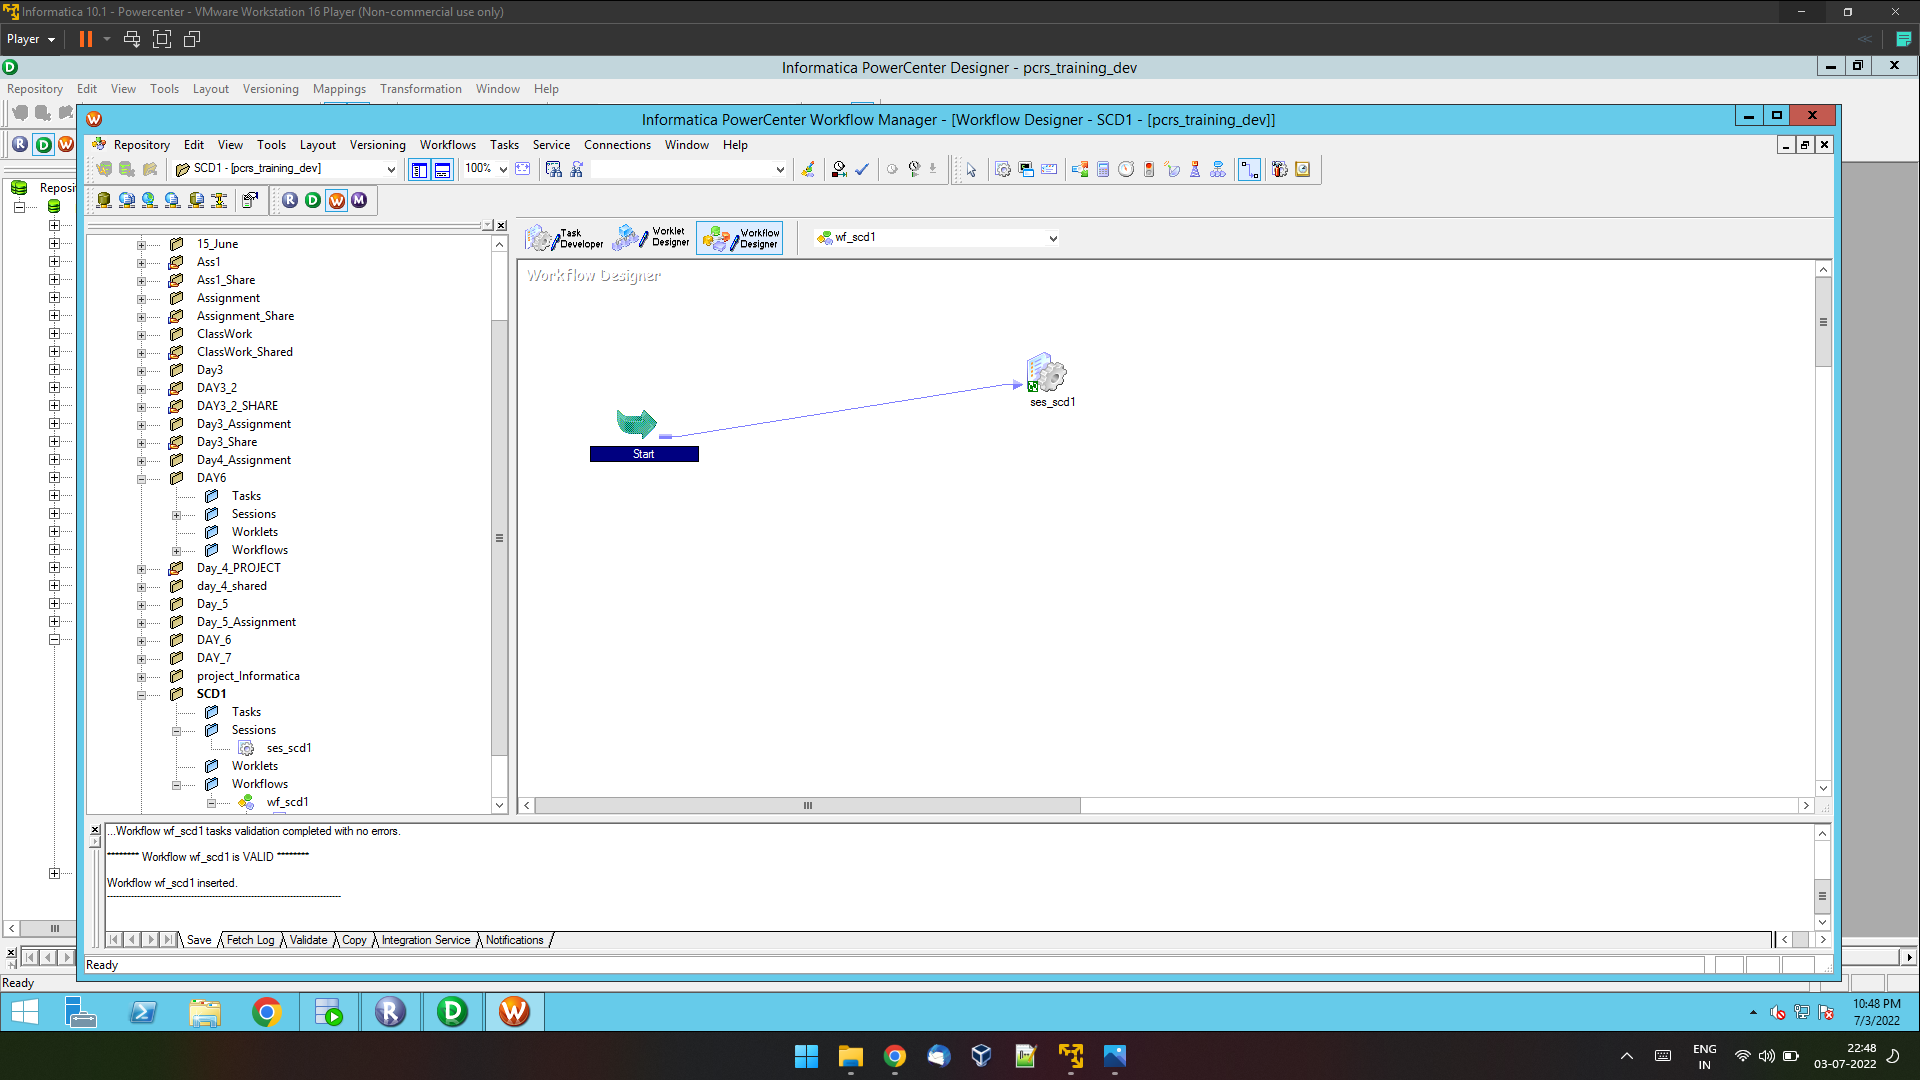Toggle the navigator view layout button
Screen dimensions: 1920x1080
click(x=419, y=169)
